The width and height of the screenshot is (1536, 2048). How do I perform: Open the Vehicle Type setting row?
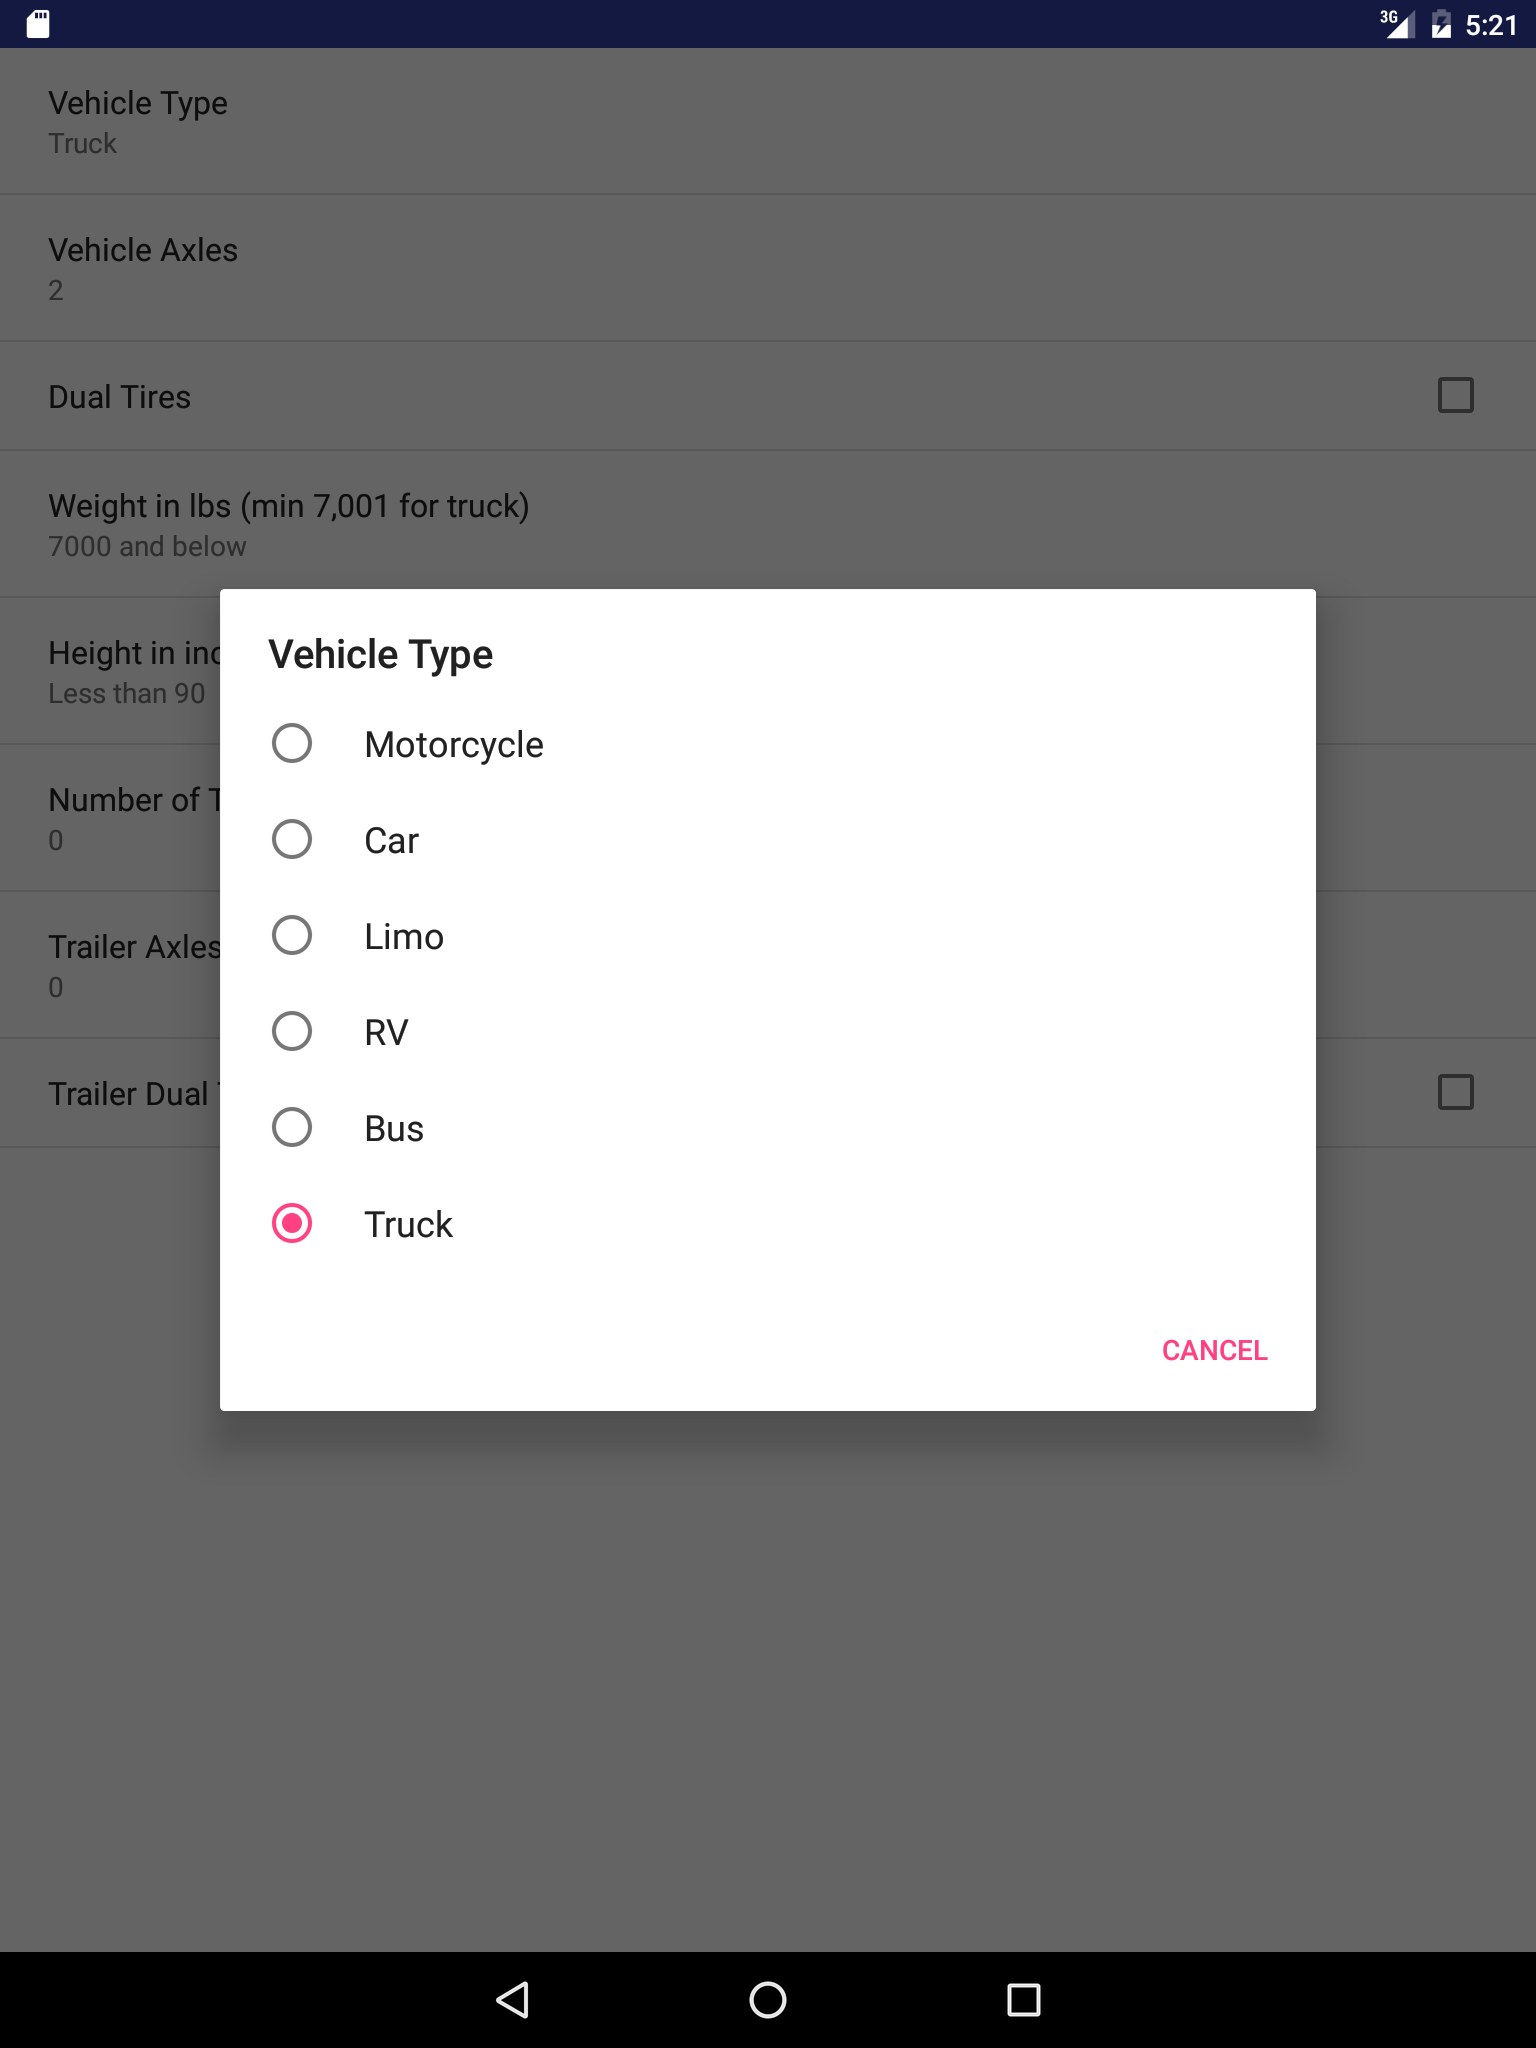click(x=768, y=121)
